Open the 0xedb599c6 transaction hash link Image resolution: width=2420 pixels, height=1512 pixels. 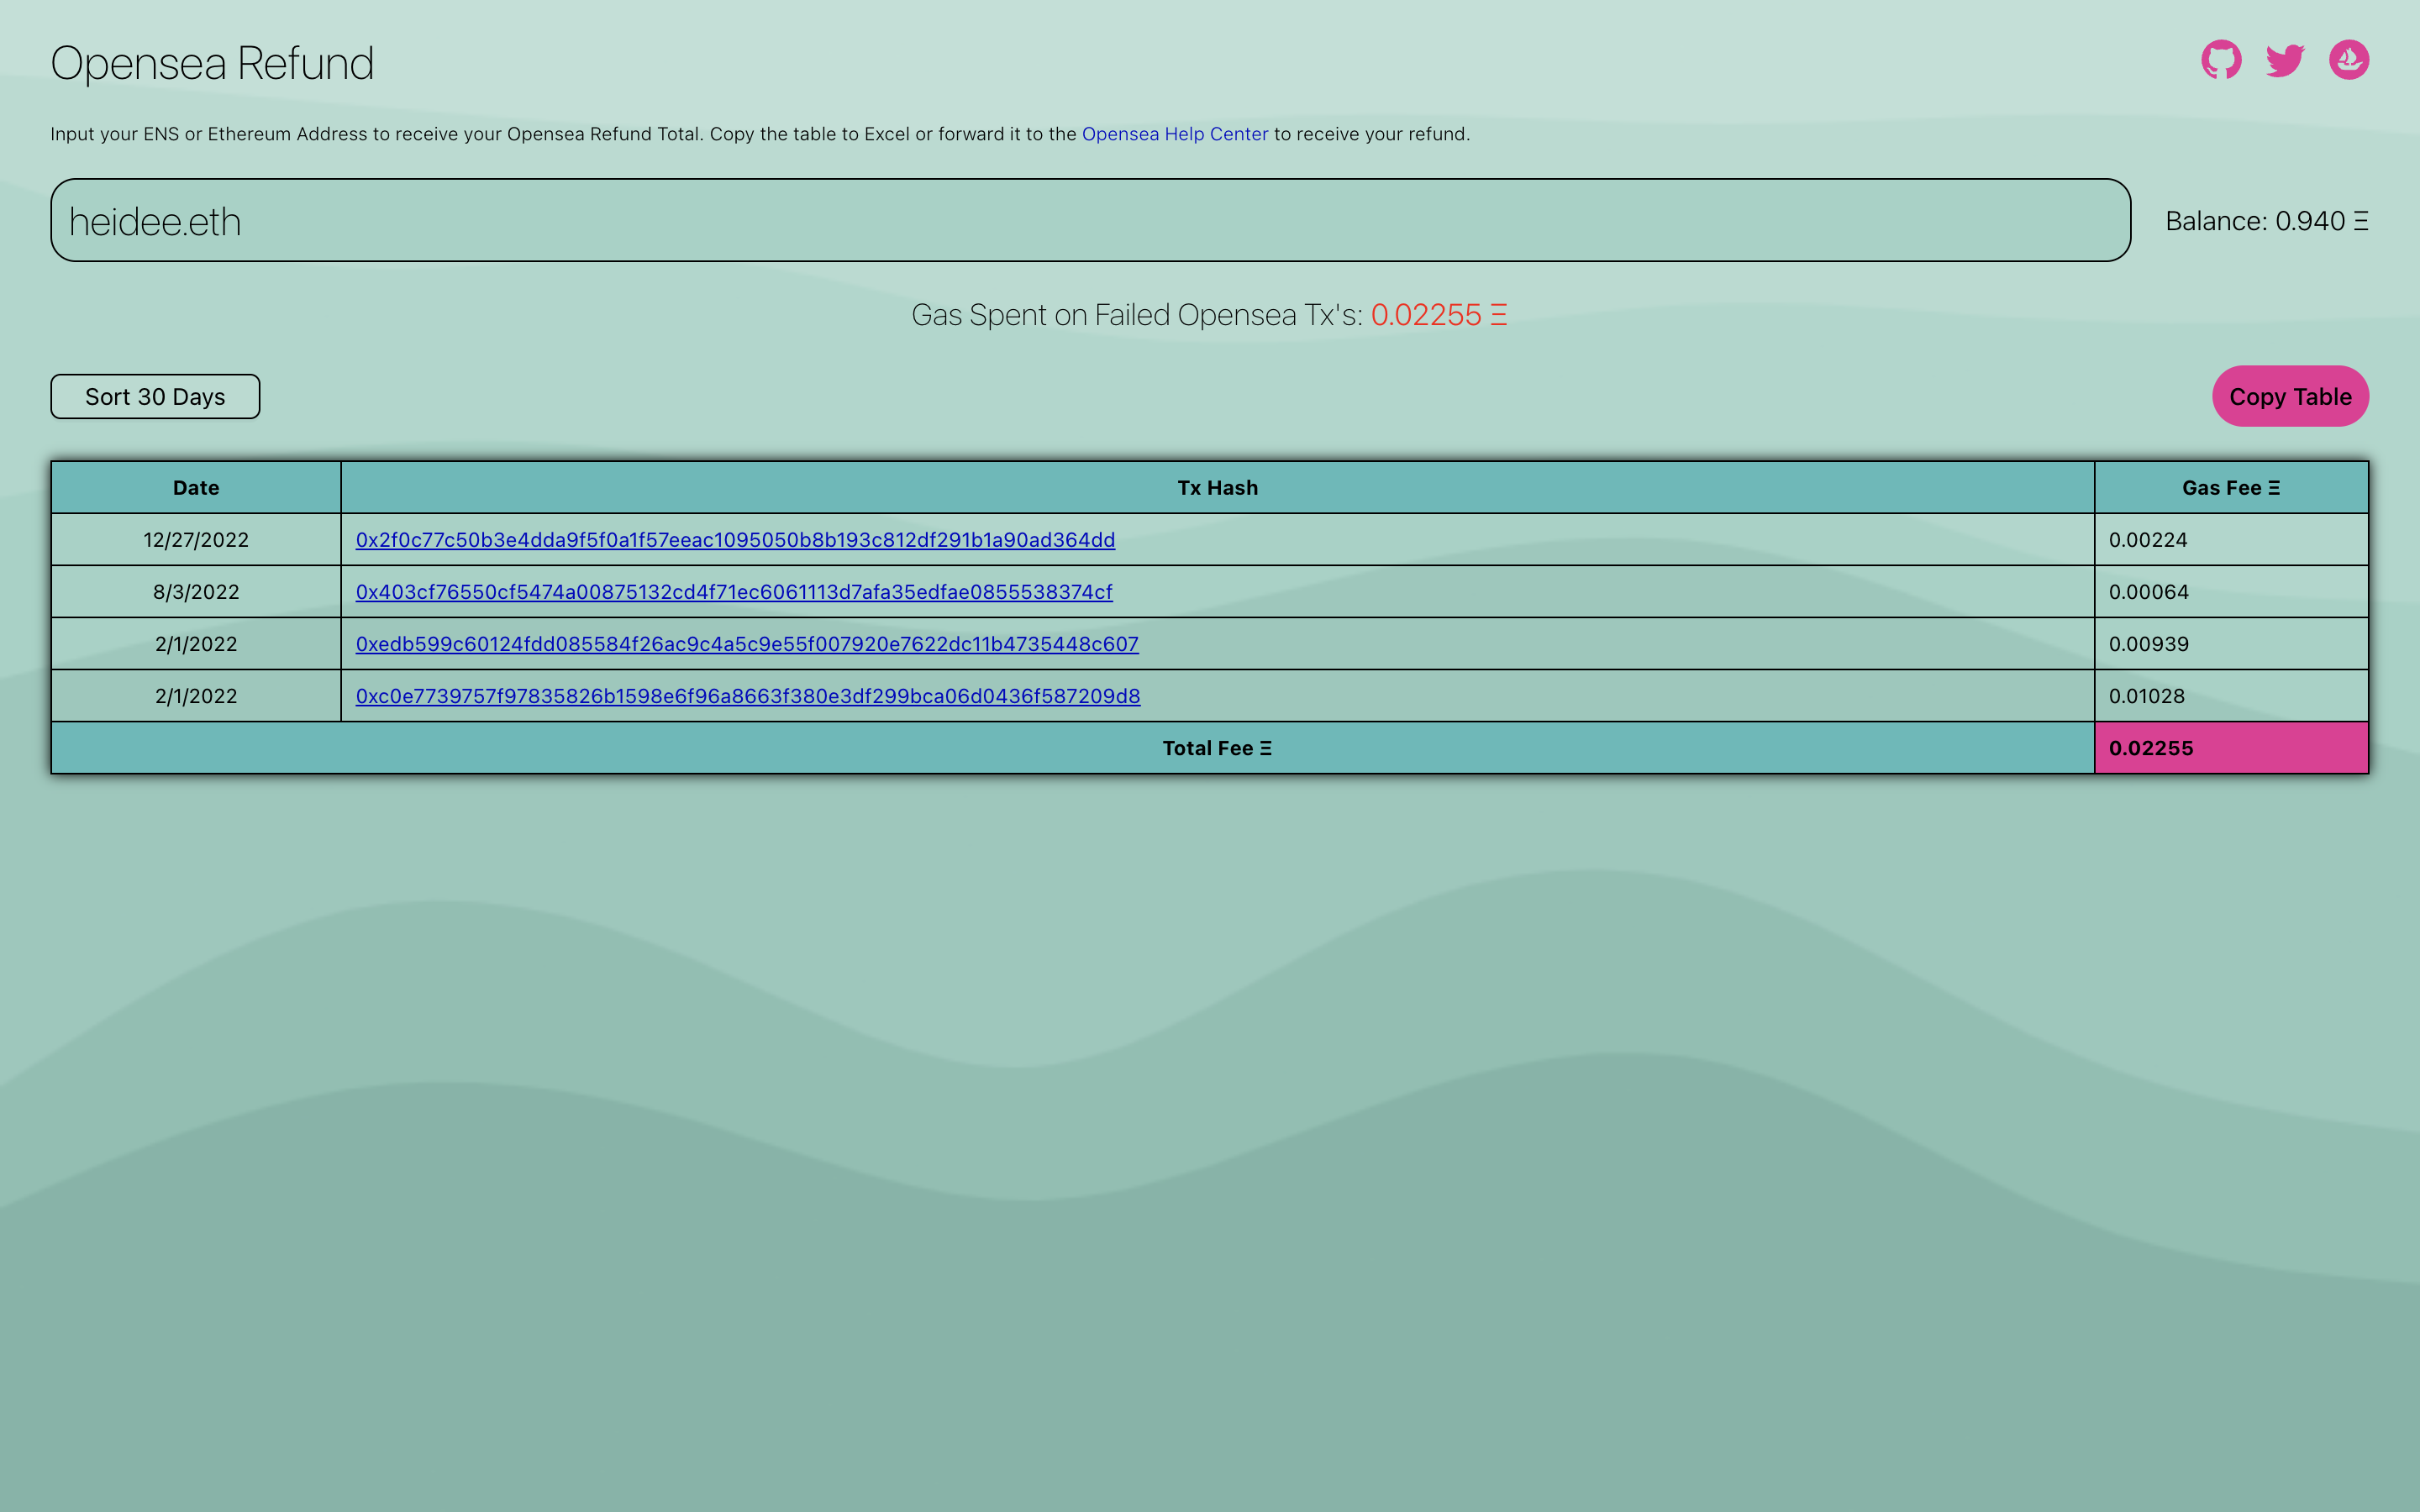746,644
